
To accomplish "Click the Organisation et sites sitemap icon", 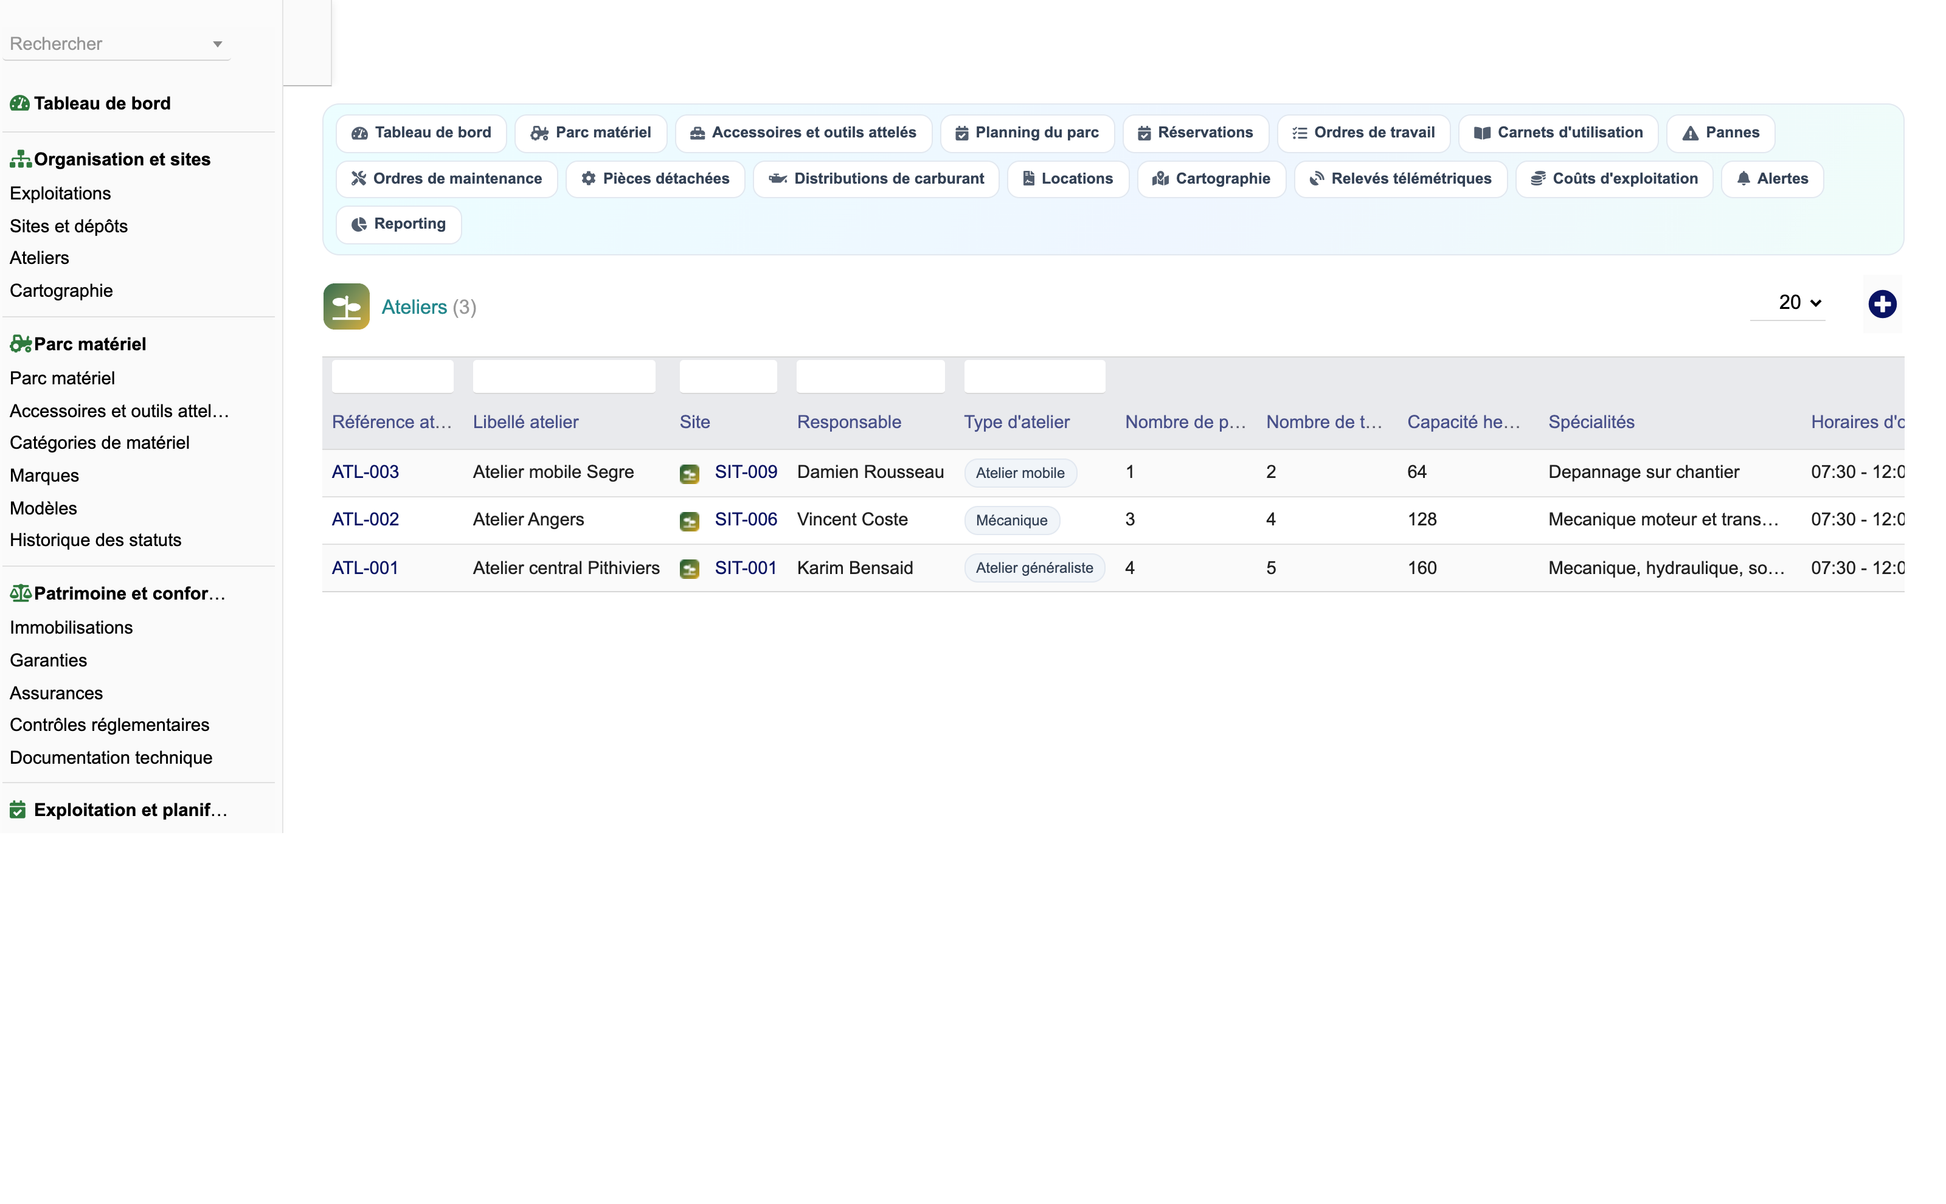I will point(20,159).
